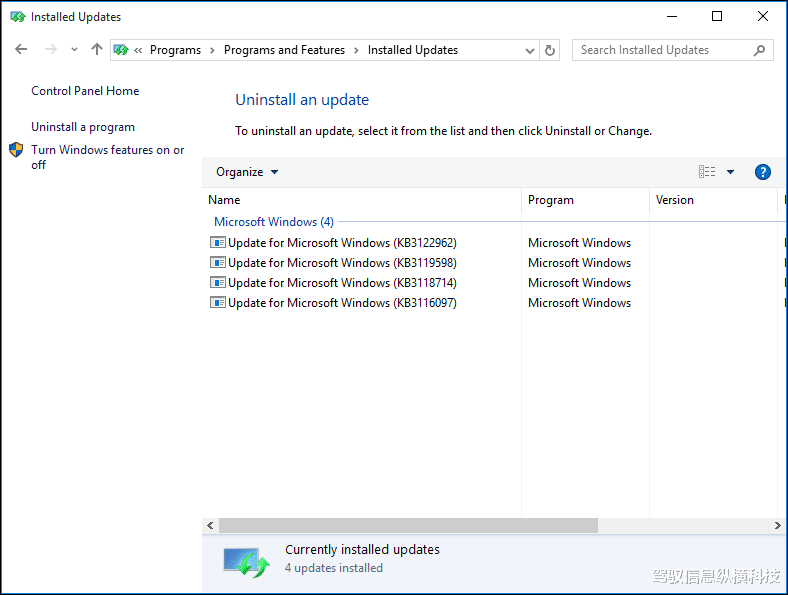Screen dimensions: 788x595
Task: Click the back navigation arrow
Action: coord(22,50)
